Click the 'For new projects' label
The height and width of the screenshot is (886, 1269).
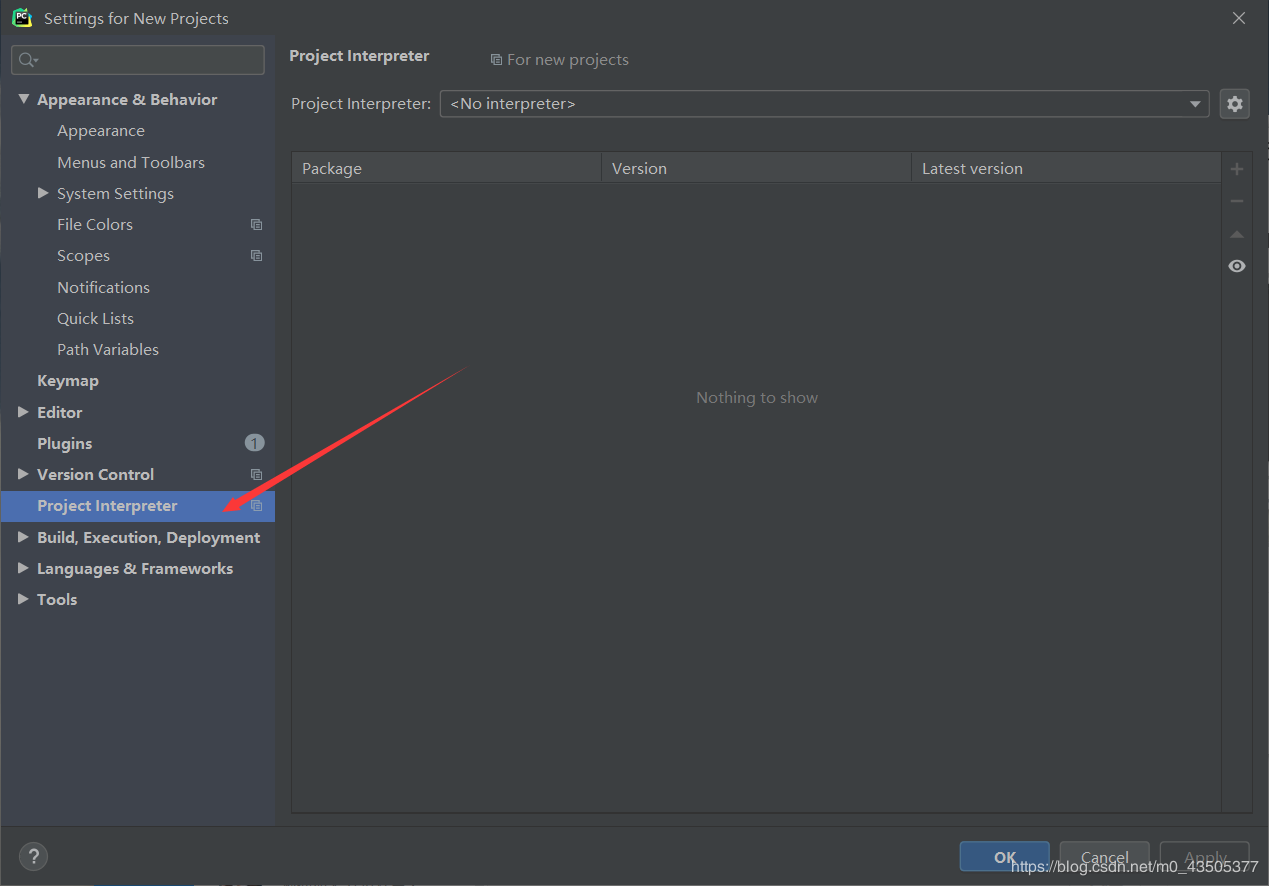click(x=568, y=60)
